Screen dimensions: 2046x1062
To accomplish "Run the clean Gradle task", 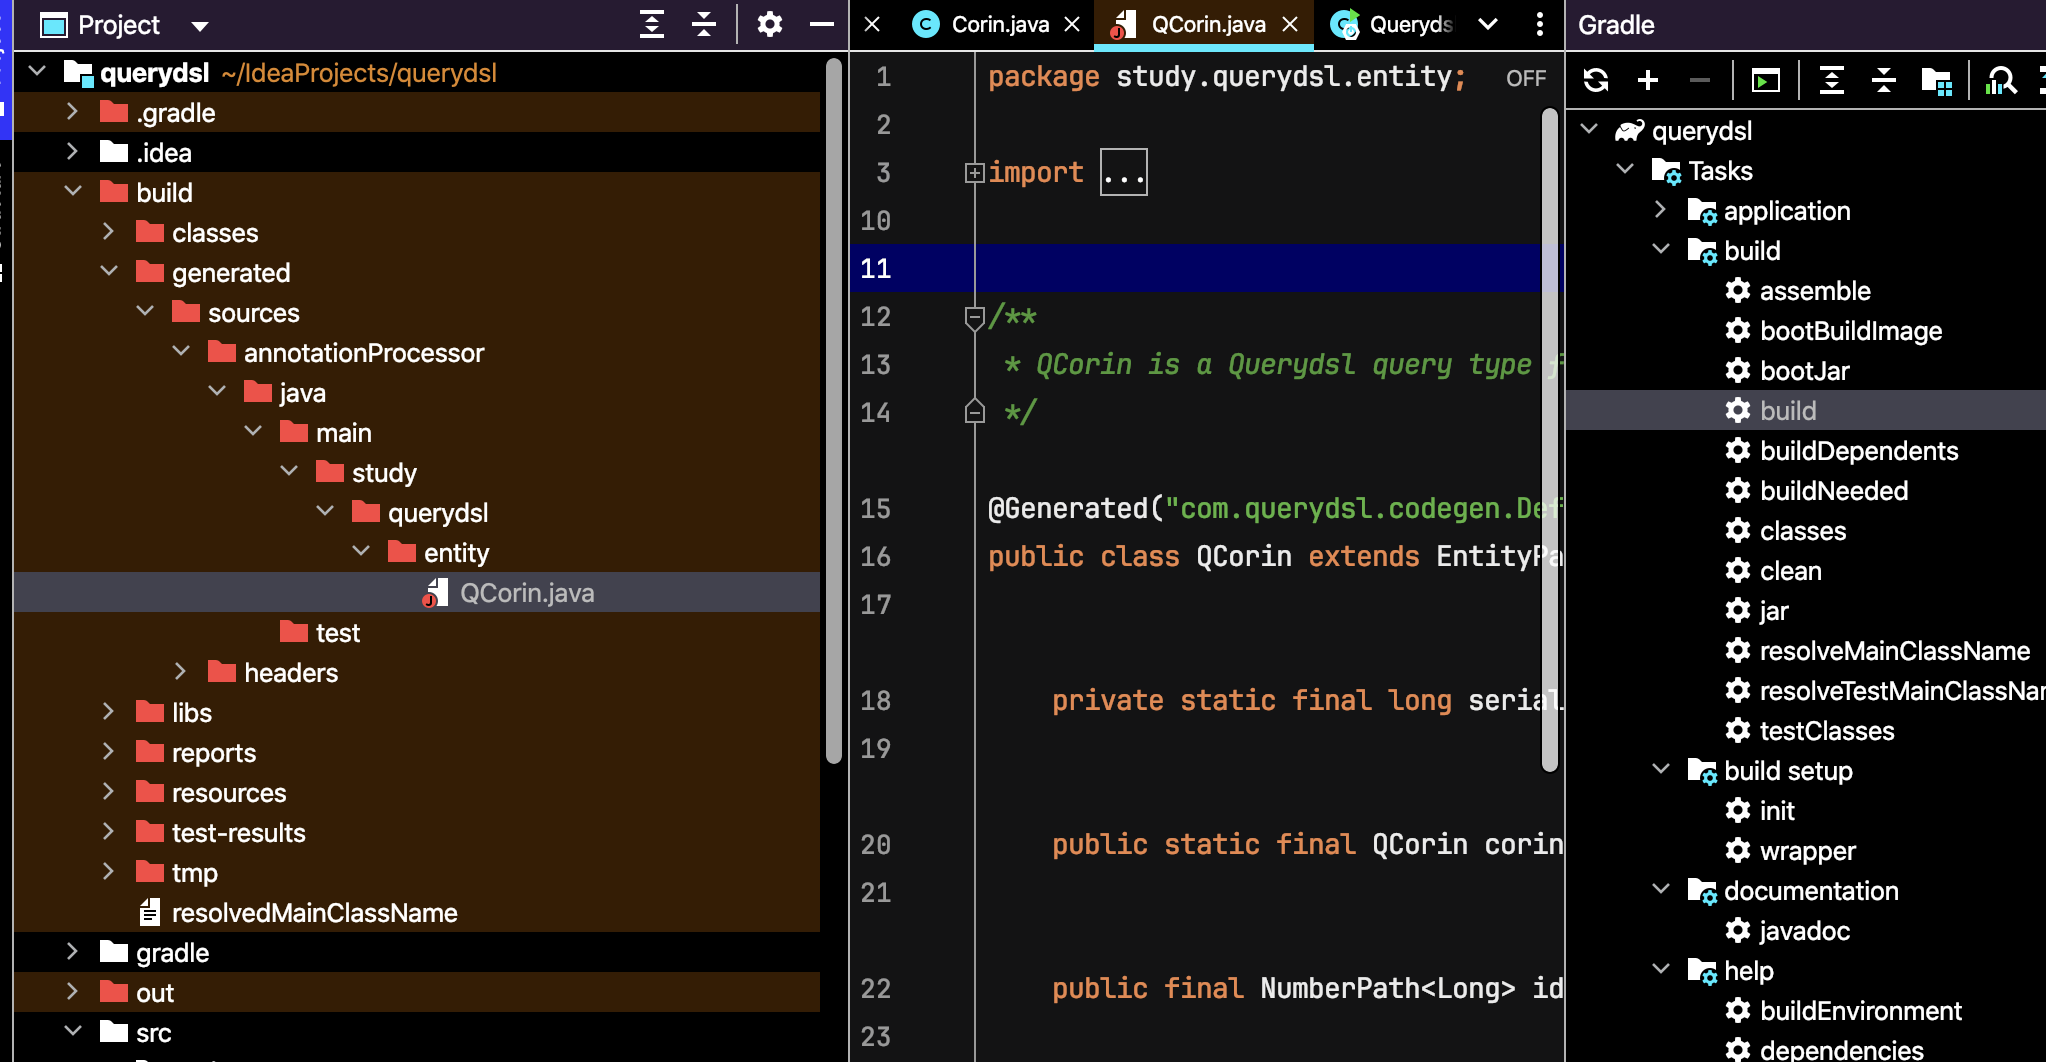I will click(1790, 571).
